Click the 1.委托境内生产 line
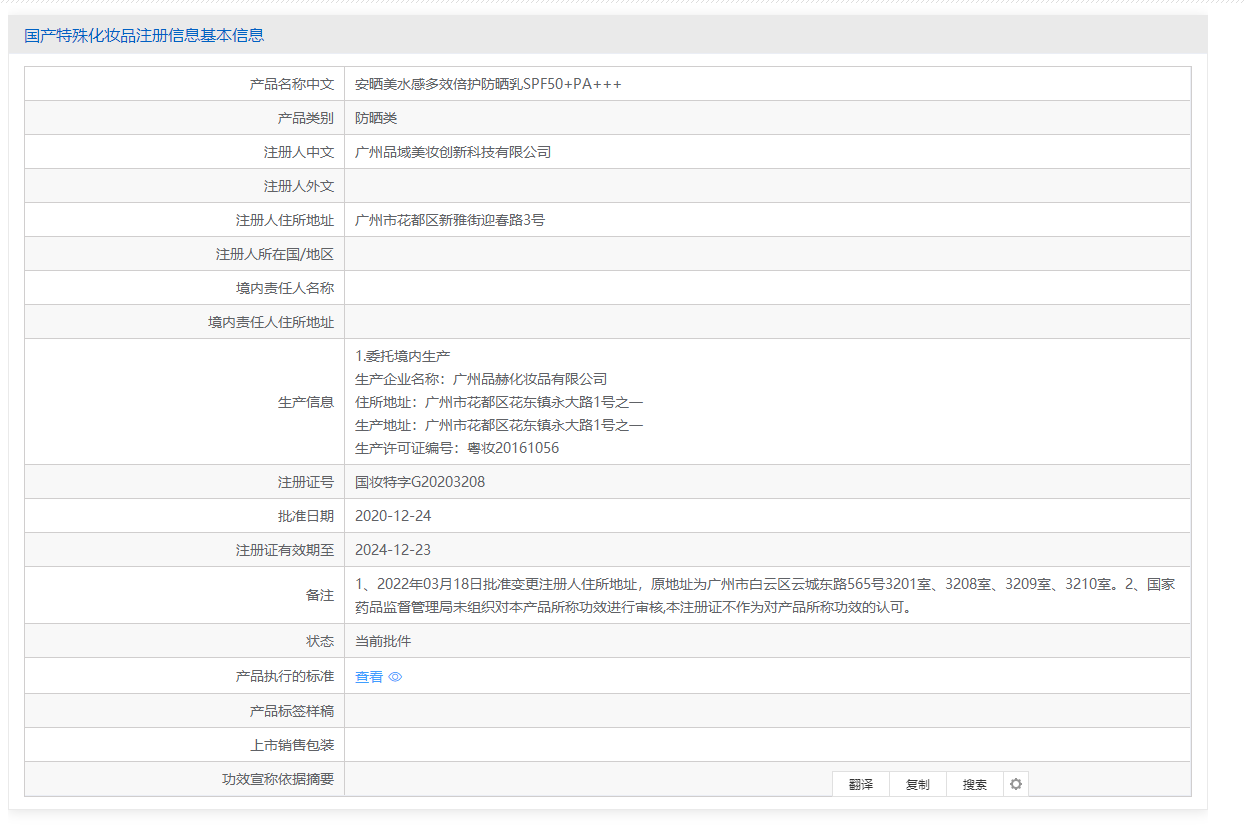Viewport: 1245px width, 834px height. coord(403,356)
